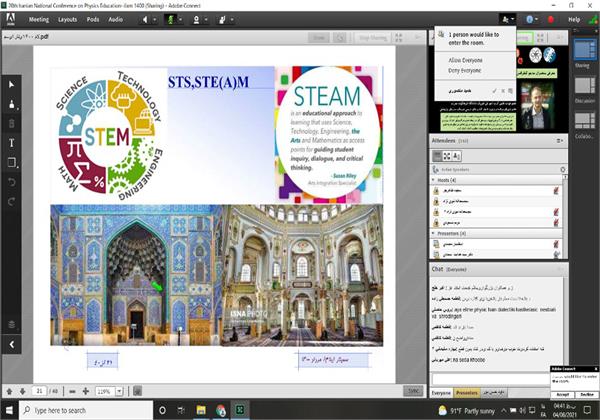Go to next page arrow
Image resolution: width=600 pixels, height=420 pixels.
click(x=22, y=391)
